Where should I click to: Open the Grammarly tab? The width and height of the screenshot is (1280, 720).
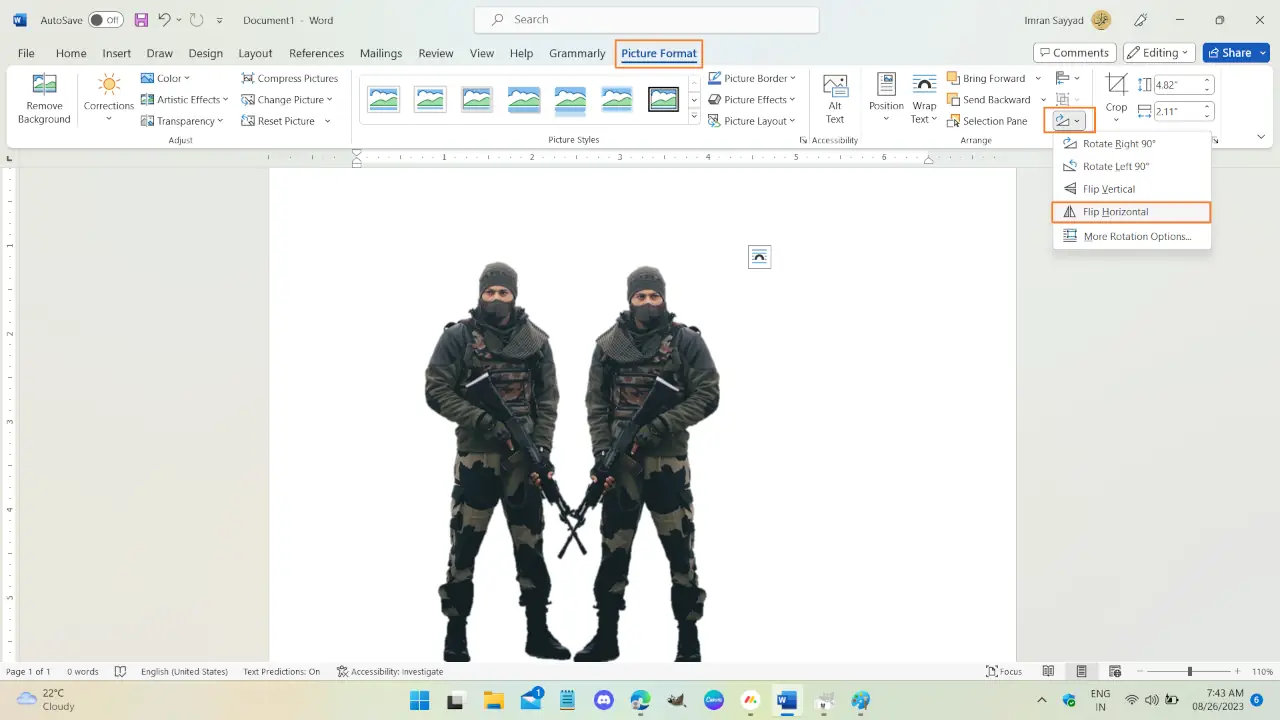click(577, 53)
